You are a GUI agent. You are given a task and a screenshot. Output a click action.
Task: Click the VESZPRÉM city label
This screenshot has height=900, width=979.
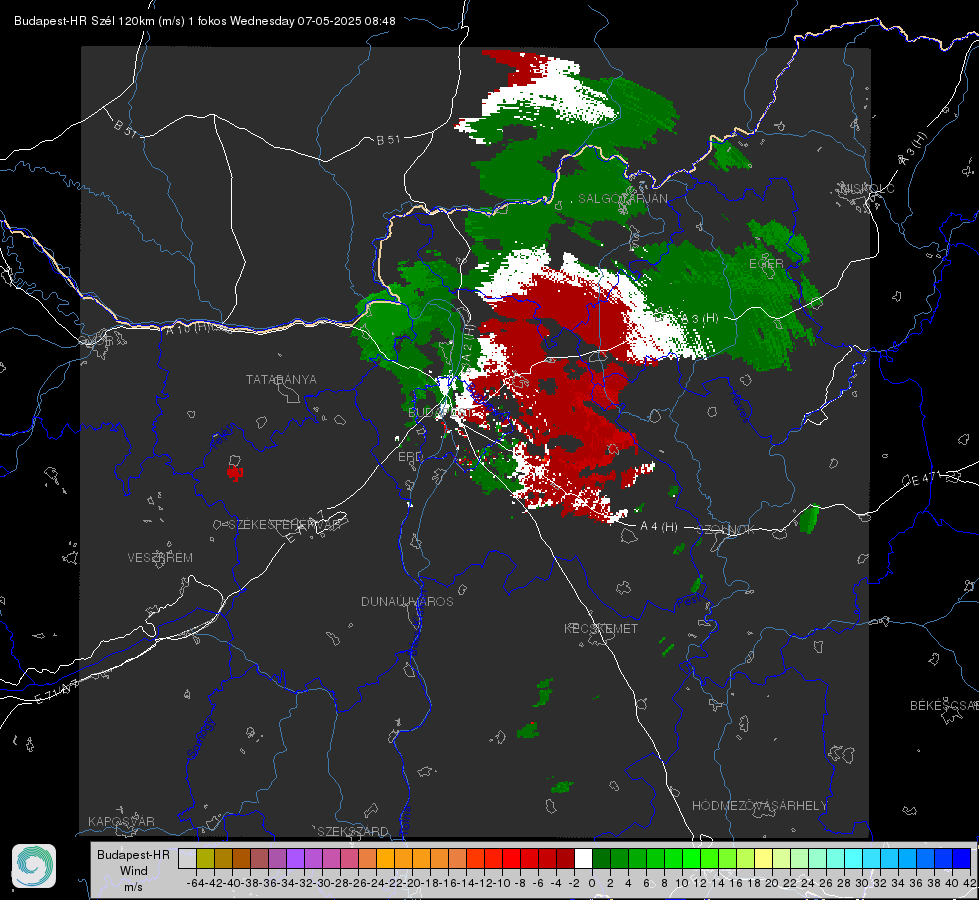[x=160, y=558]
